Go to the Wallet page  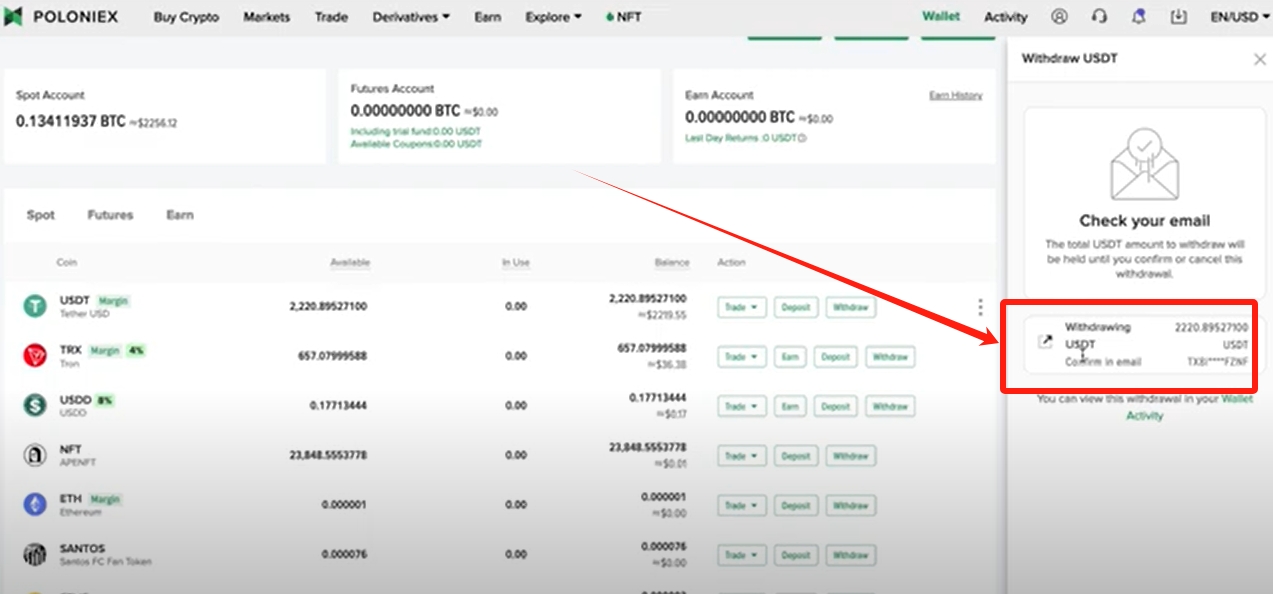941,17
